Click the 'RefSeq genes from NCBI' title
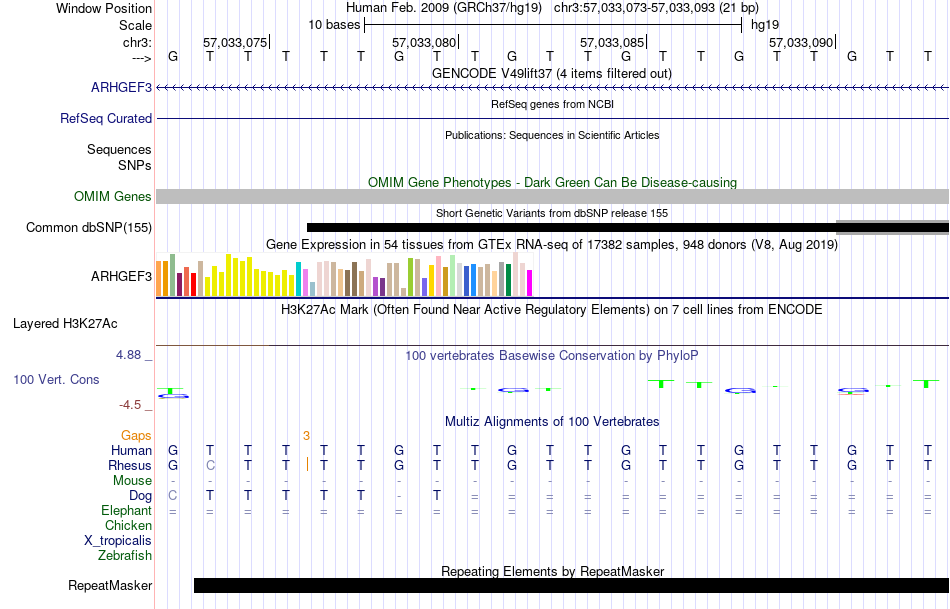The height and width of the screenshot is (609, 950). pyautogui.click(x=552, y=104)
